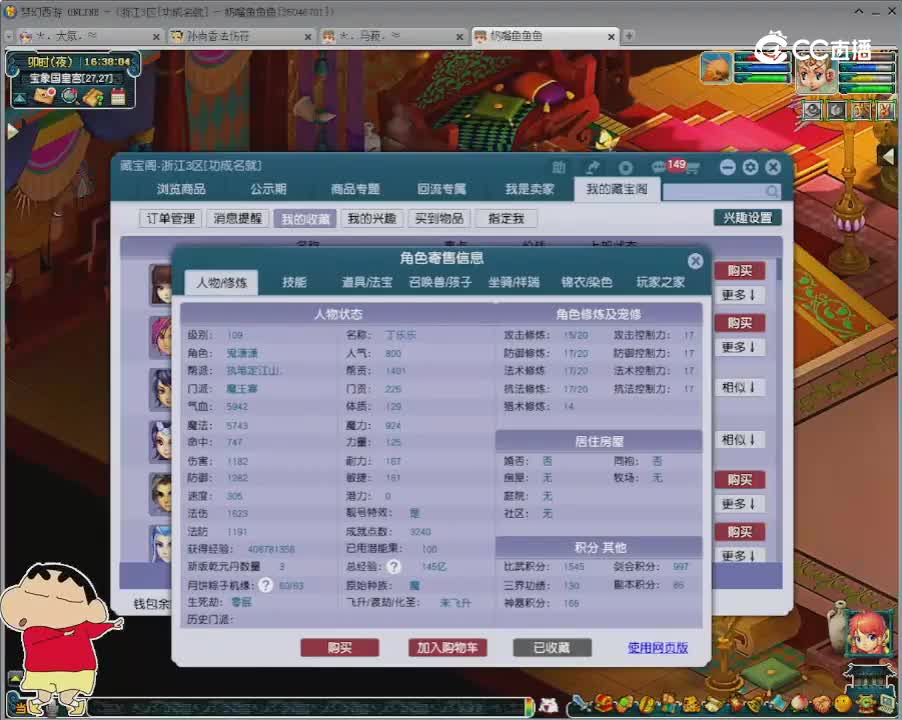Expand 更多 for the last listing
Image resolution: width=902 pixels, height=720 pixels.
(x=739, y=556)
